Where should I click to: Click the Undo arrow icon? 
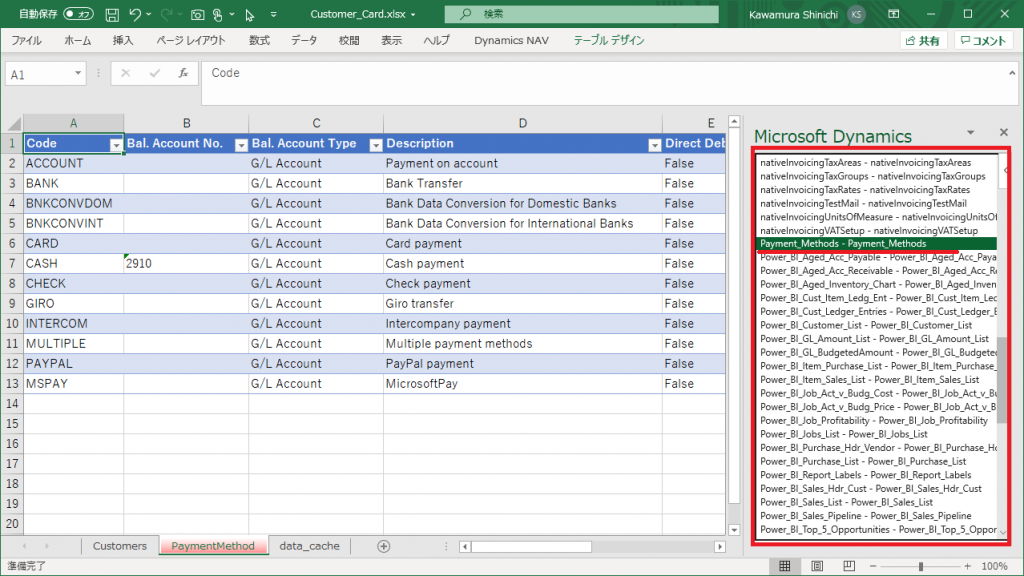click(x=135, y=14)
